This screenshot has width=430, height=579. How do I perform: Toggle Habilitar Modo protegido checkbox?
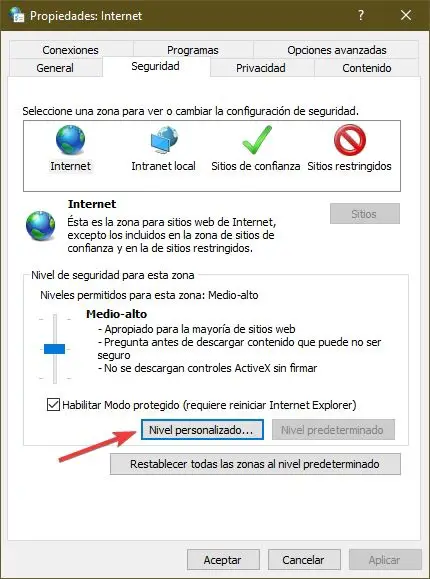tap(53, 405)
